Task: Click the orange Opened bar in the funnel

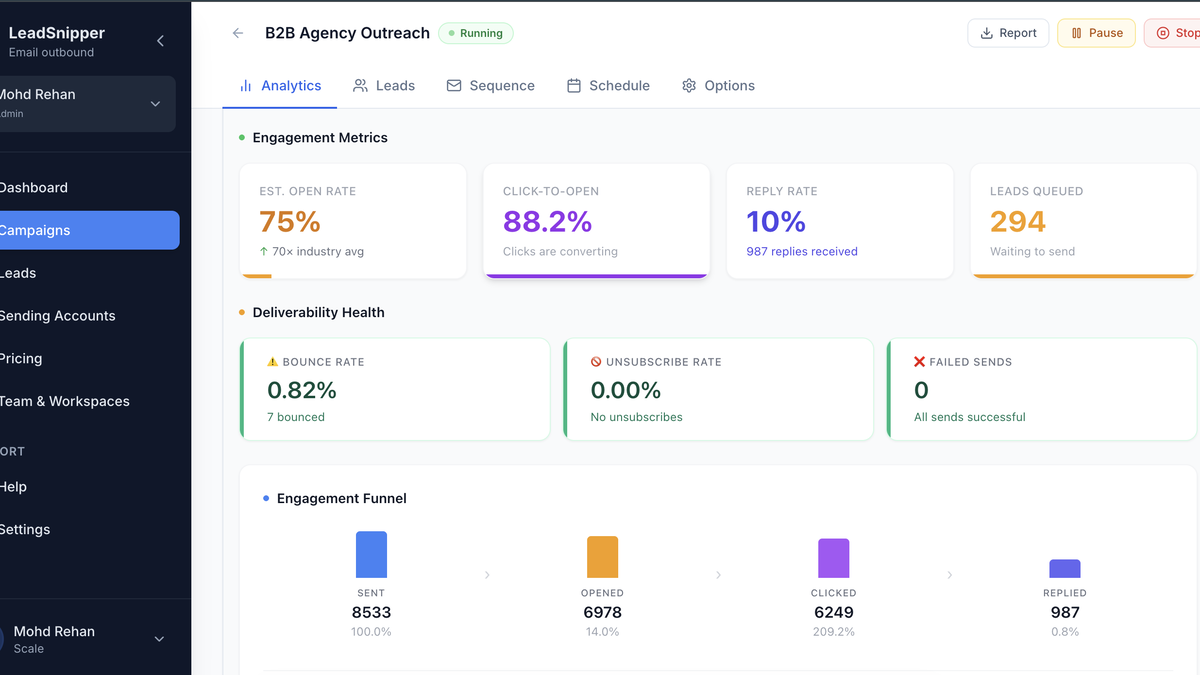Action: pos(602,557)
